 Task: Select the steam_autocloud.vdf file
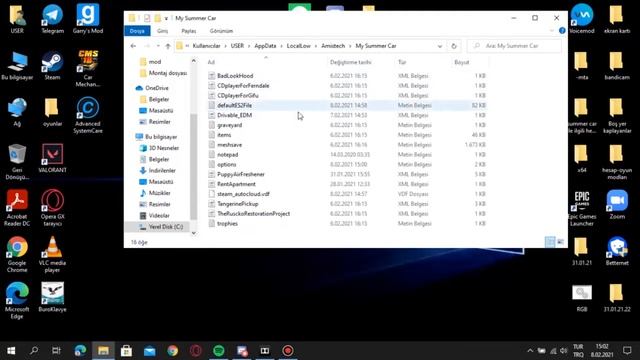tap(243, 194)
